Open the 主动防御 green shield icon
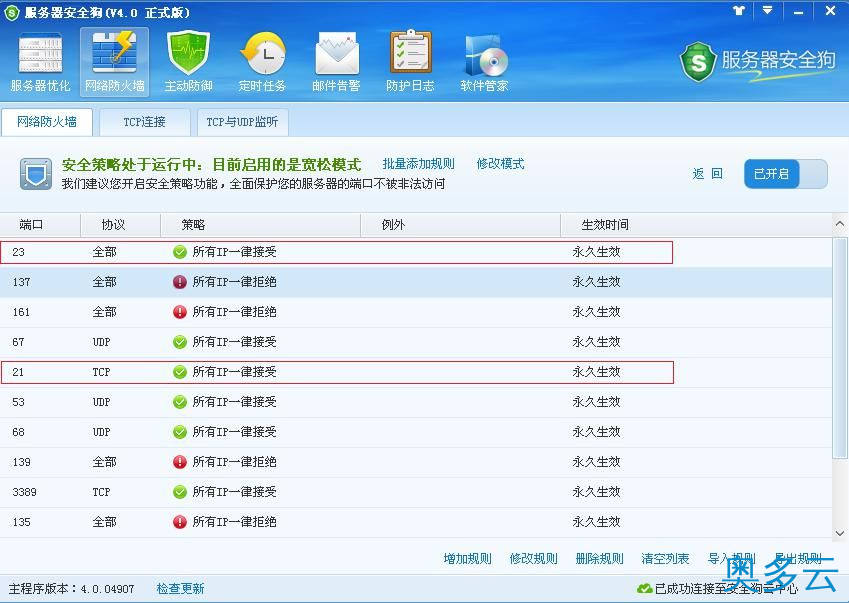Screen dimensions: 849x603 (188, 62)
